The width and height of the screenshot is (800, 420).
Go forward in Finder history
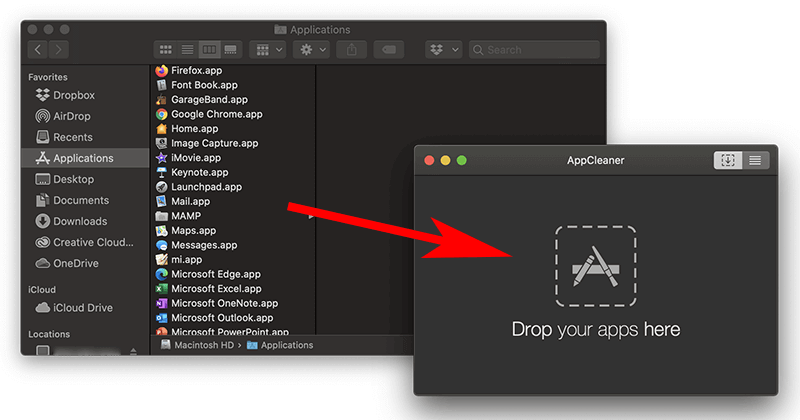(x=59, y=50)
